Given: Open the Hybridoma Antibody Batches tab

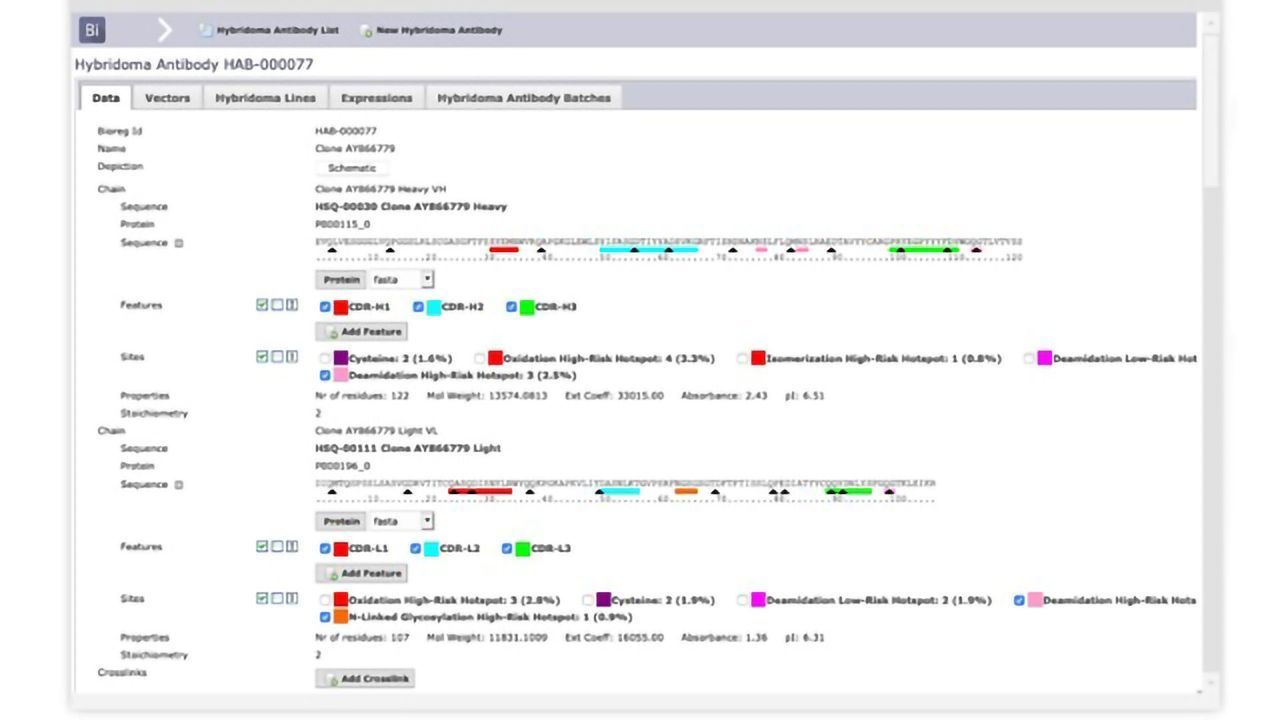Looking at the screenshot, I should click(523, 98).
